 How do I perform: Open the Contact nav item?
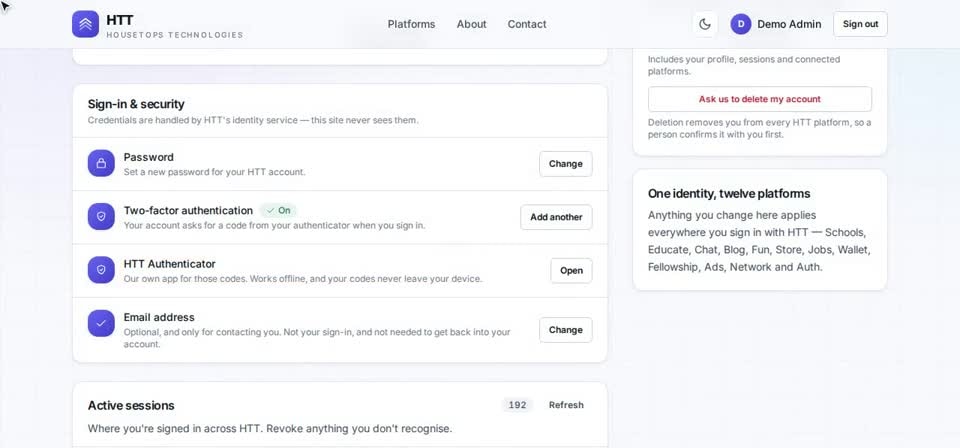click(527, 24)
